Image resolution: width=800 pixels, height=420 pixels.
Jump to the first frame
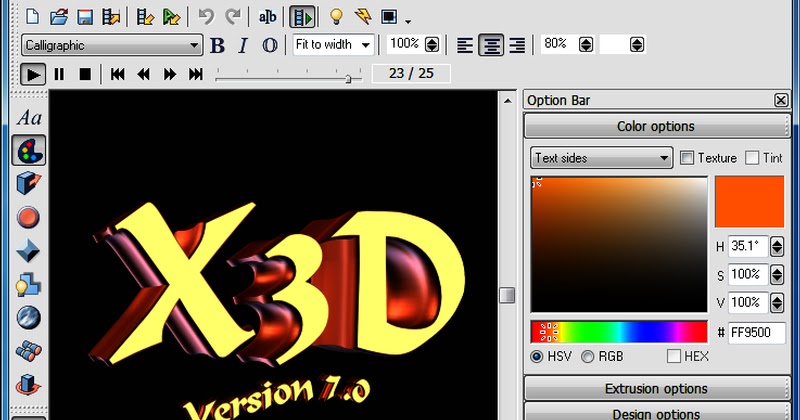[x=118, y=75]
